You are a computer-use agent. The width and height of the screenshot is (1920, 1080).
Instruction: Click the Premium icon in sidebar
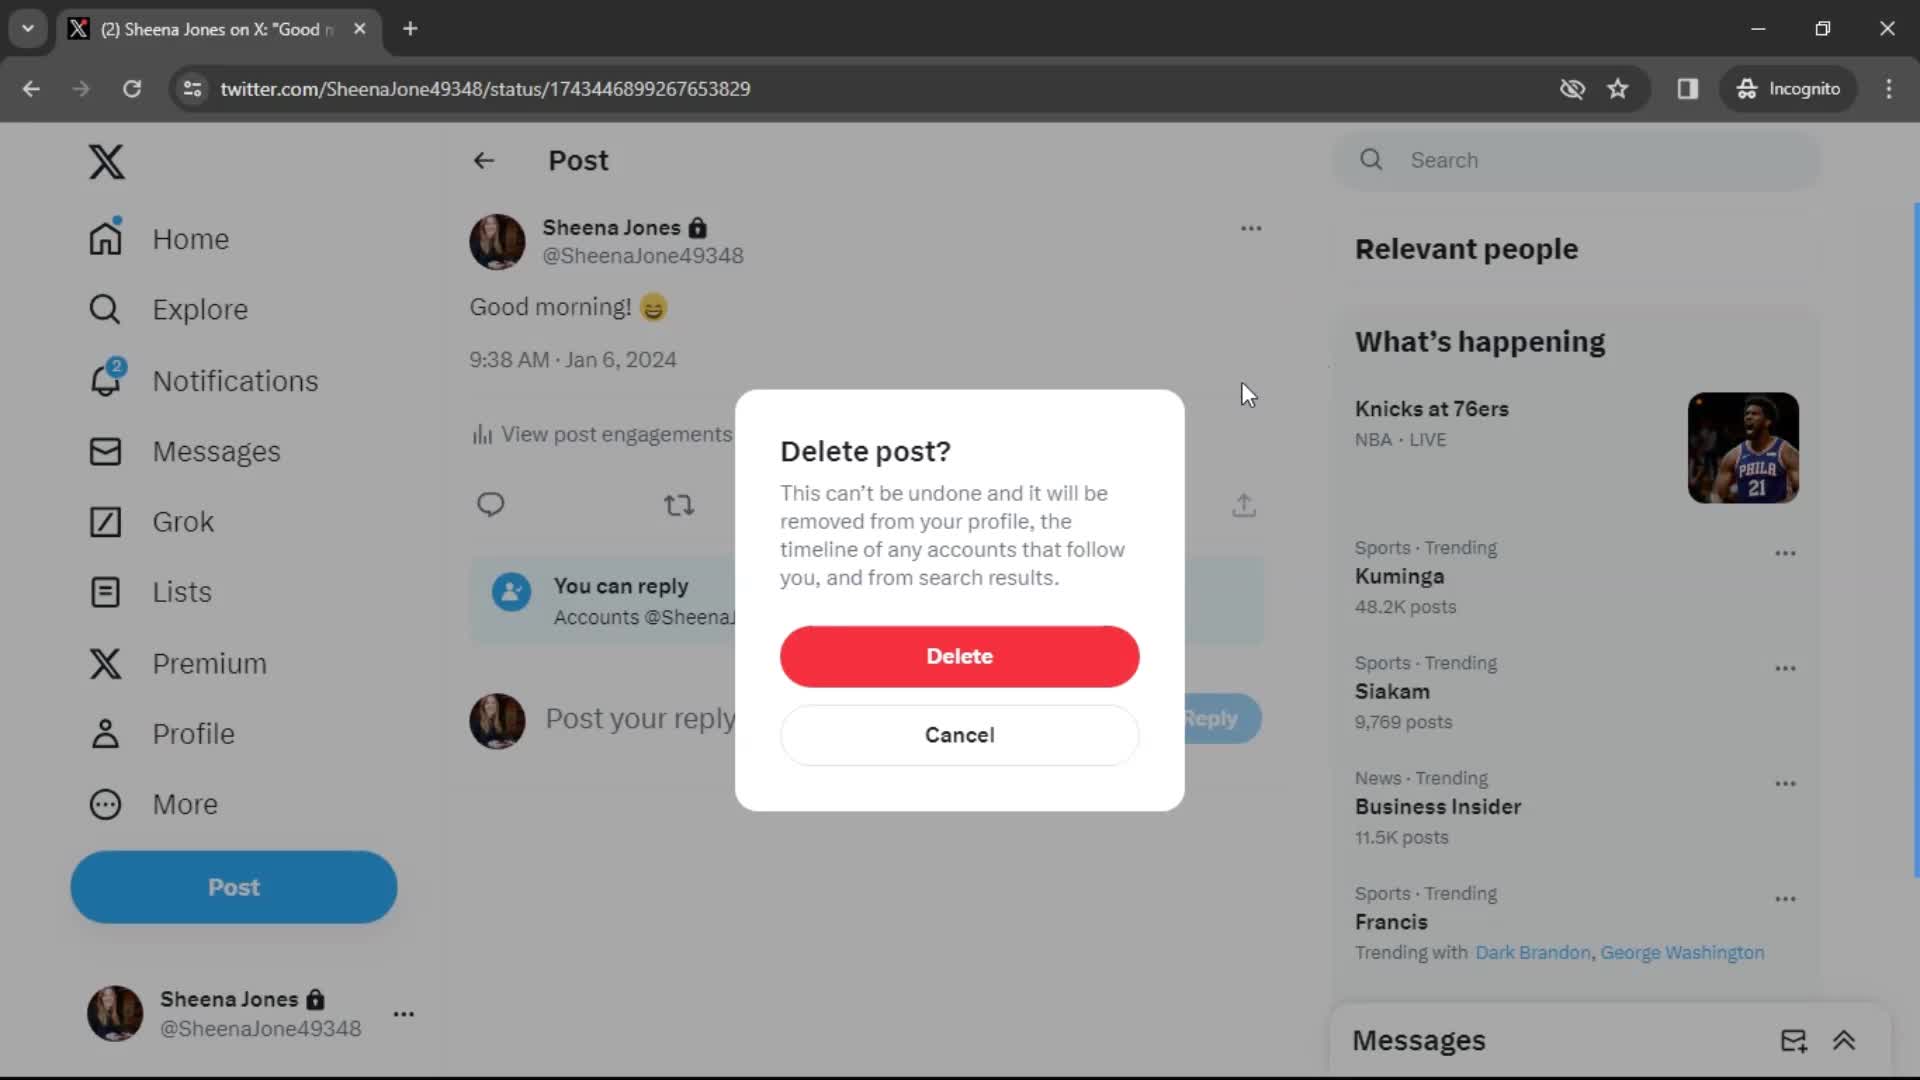pos(105,663)
